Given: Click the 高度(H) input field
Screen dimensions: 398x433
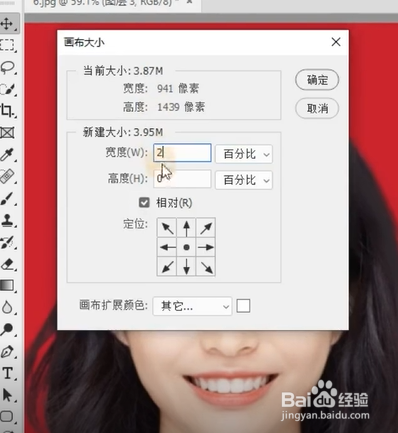Looking at the screenshot, I should click(x=182, y=179).
